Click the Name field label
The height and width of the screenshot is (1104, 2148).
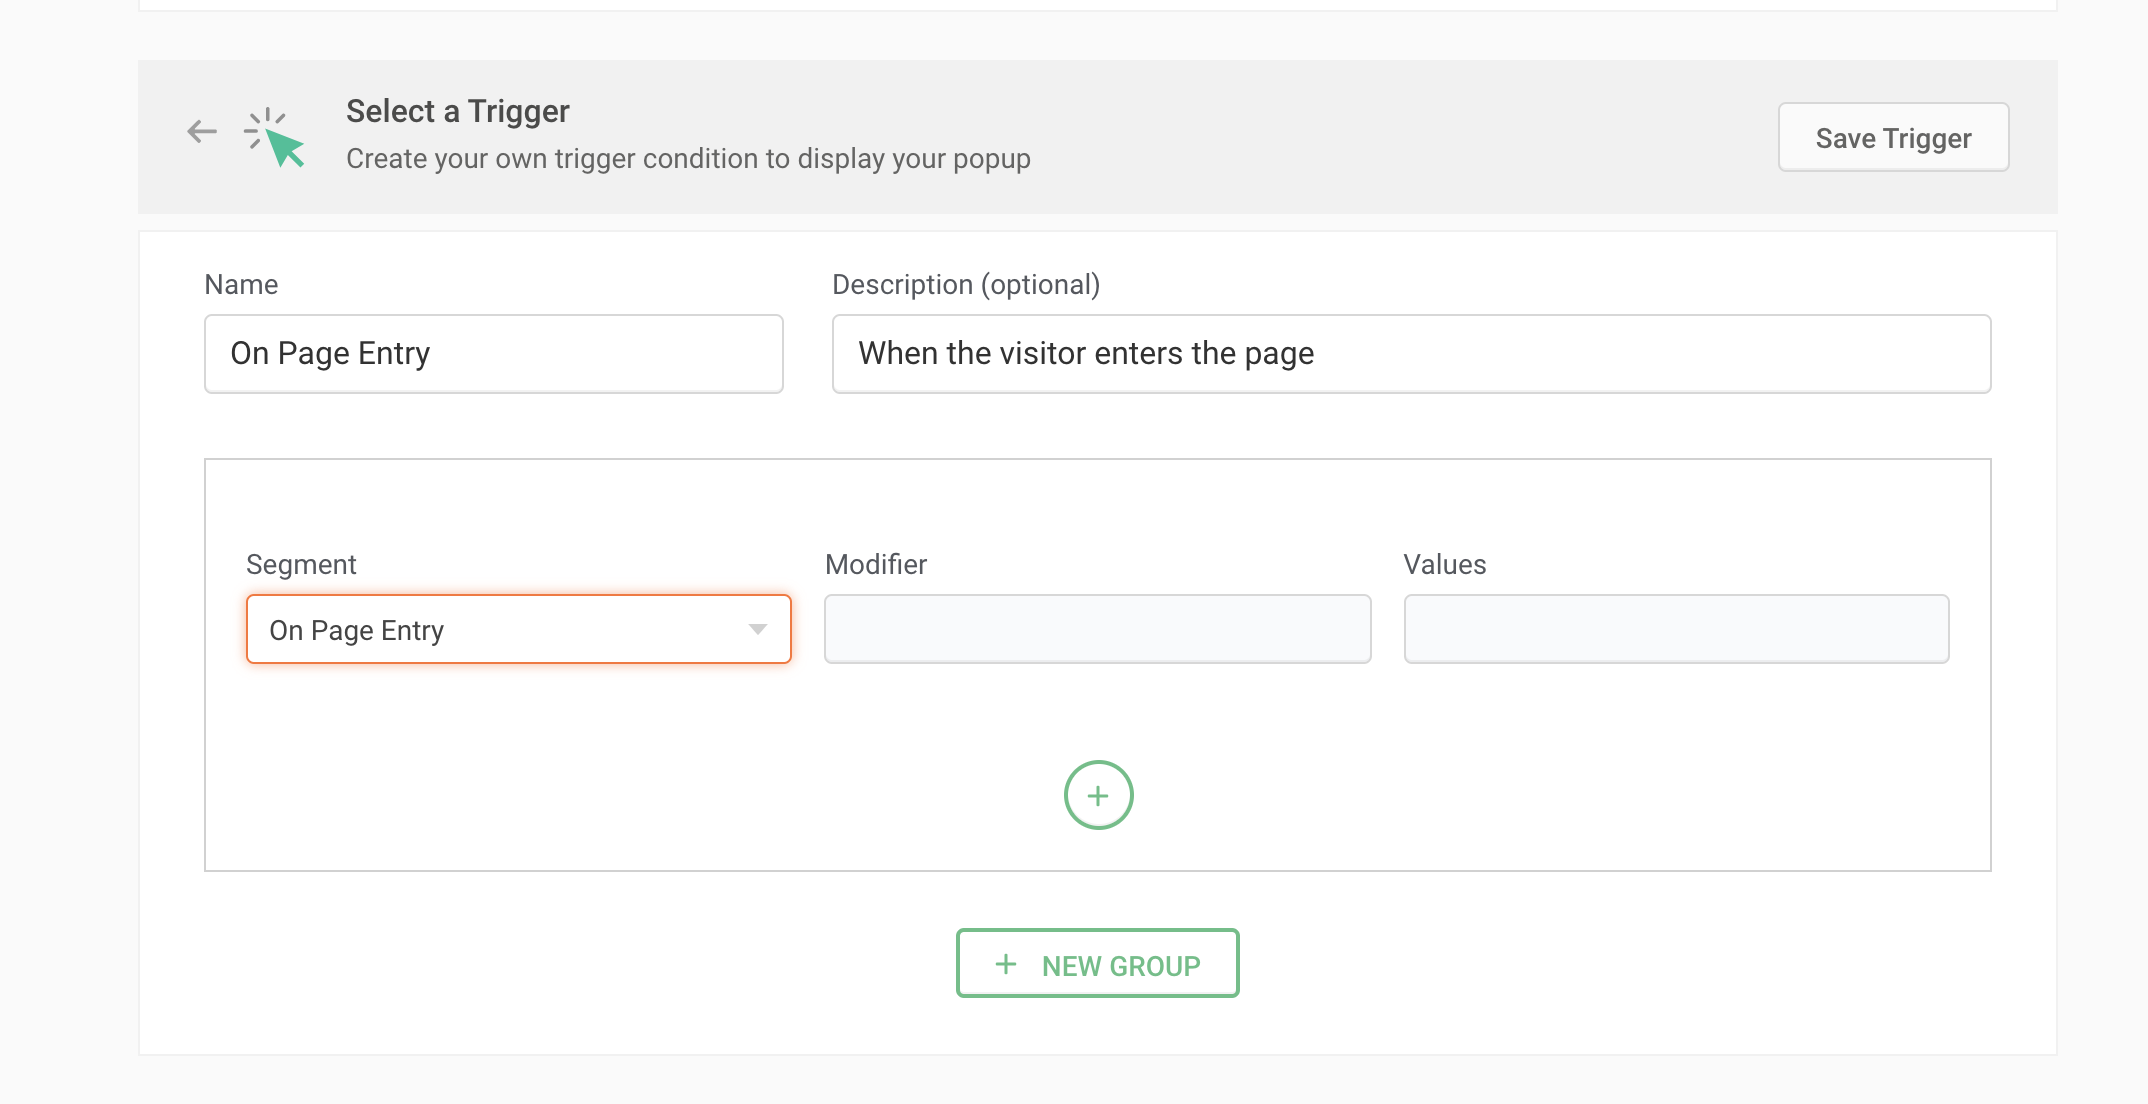[241, 285]
